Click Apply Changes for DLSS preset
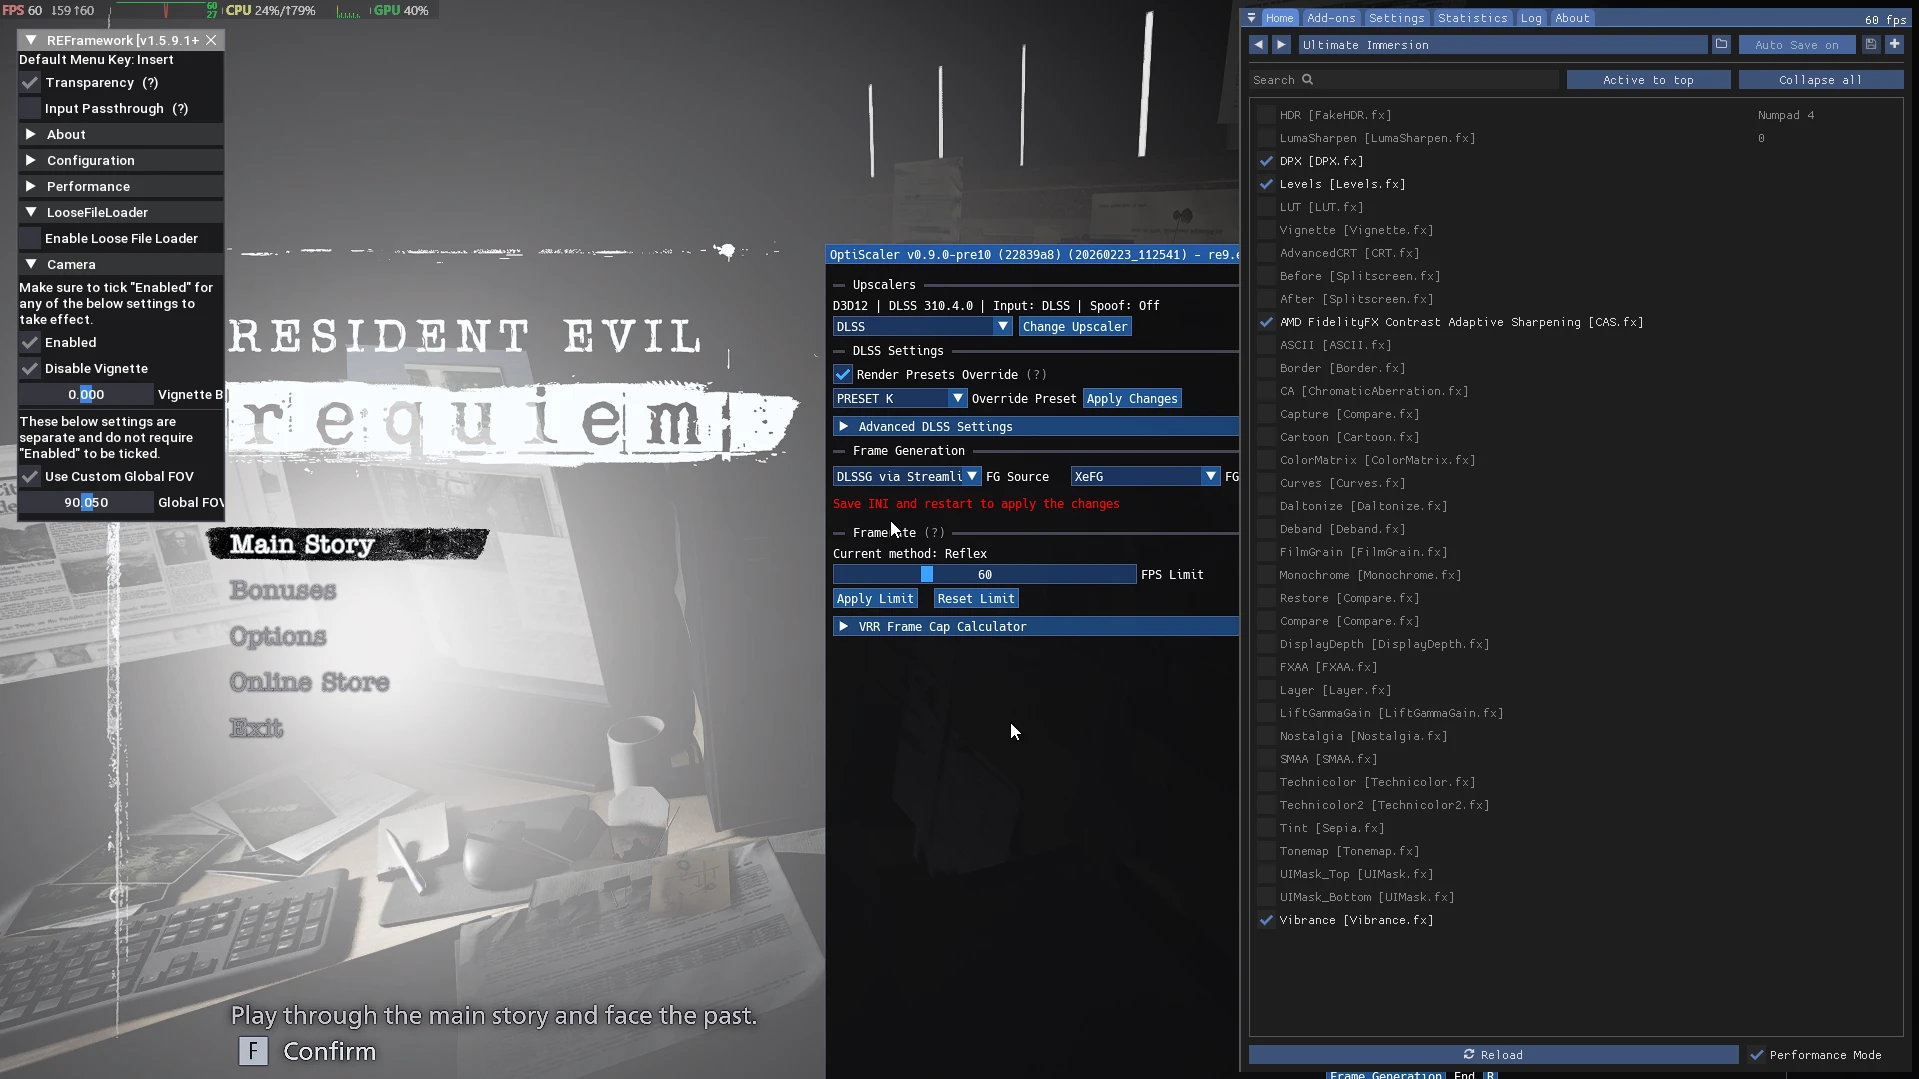 click(x=1132, y=399)
